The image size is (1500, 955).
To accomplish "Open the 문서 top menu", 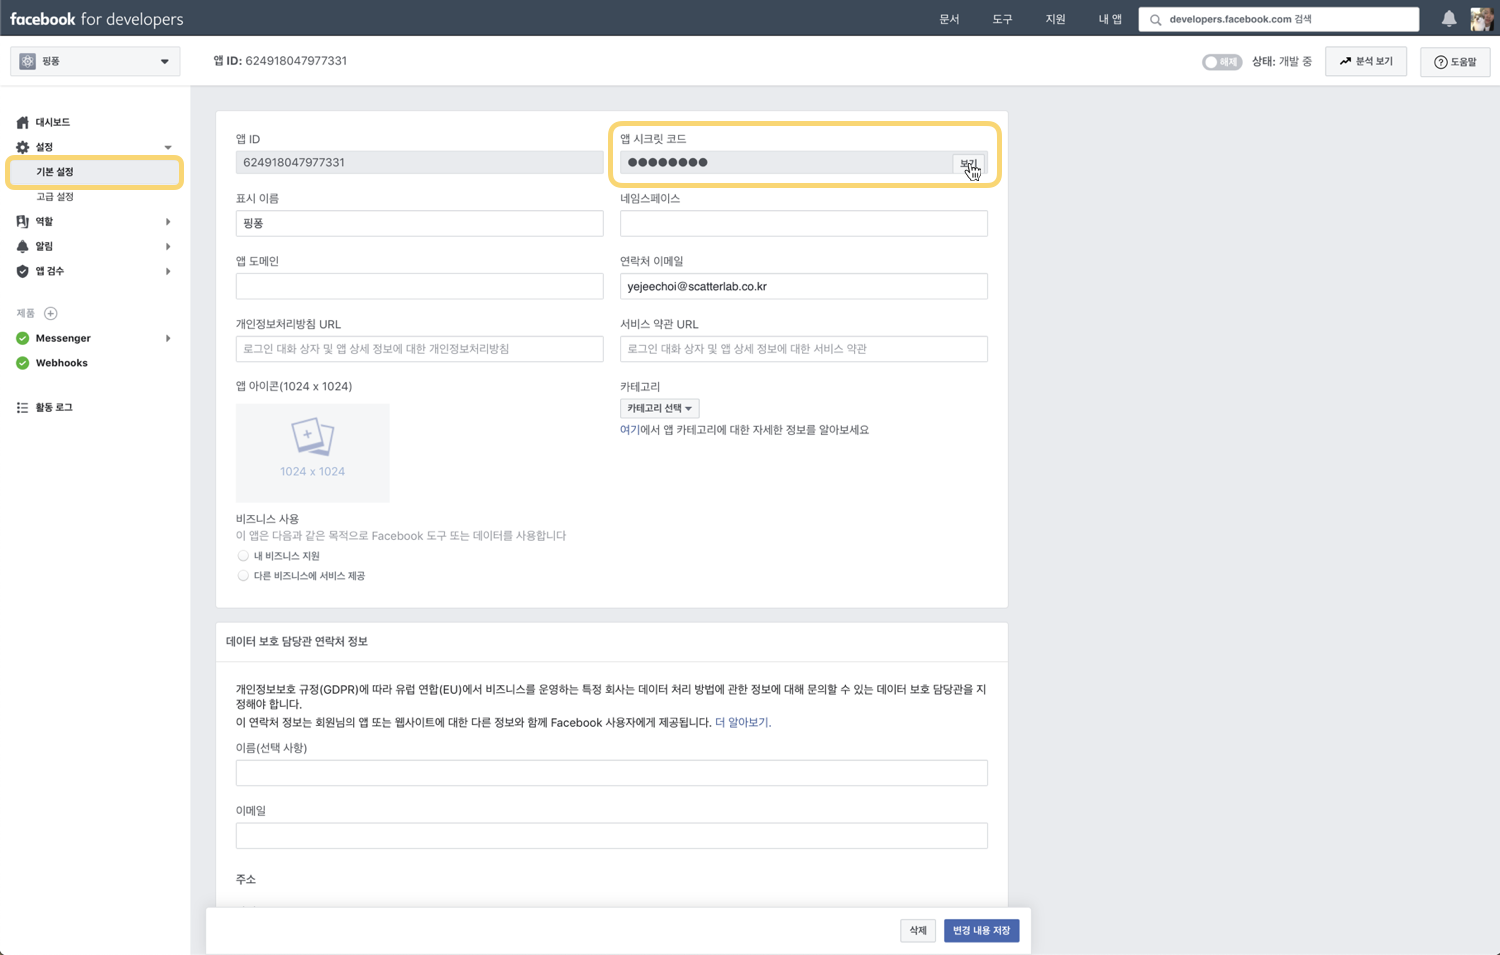I will 949,19.
